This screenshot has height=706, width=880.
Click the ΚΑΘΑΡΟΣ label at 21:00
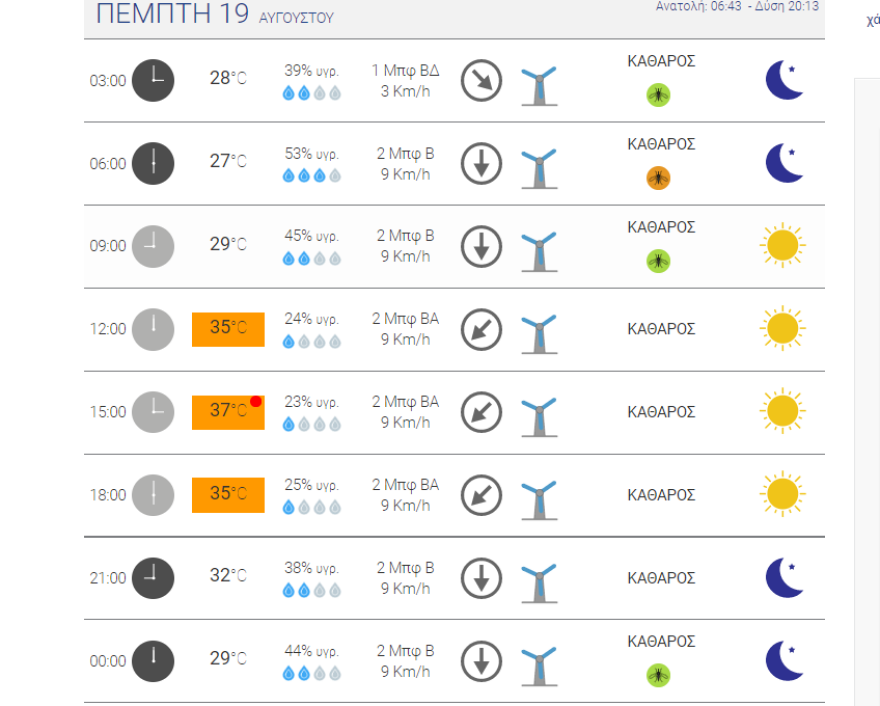[x=661, y=577]
